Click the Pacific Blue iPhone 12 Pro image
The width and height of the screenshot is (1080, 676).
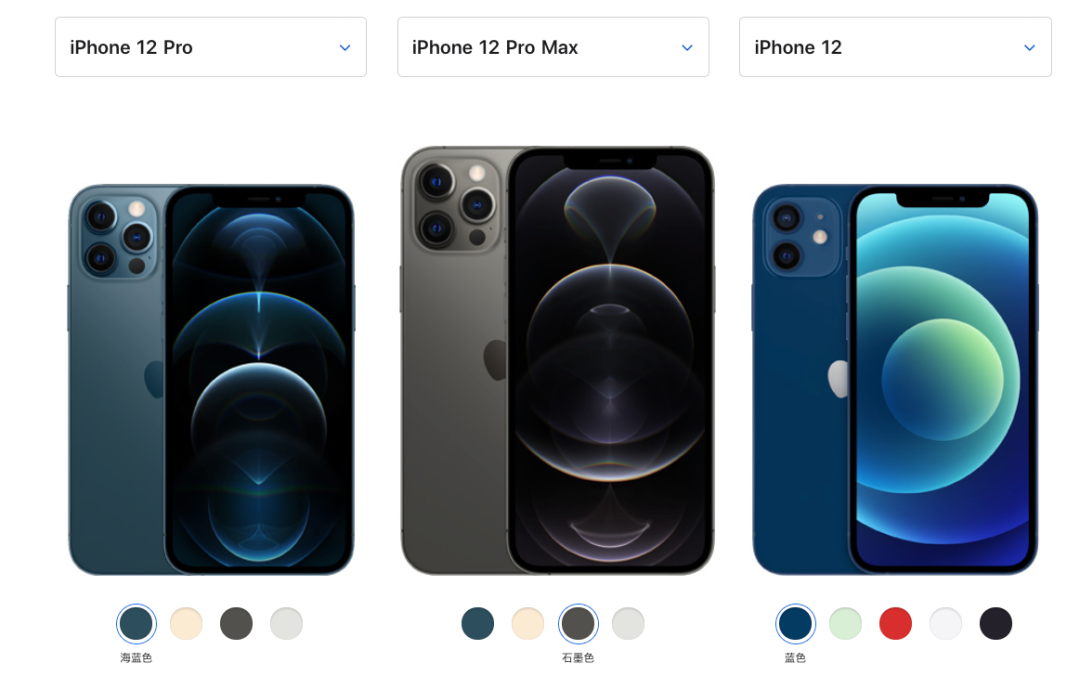pyautogui.click(x=211, y=380)
